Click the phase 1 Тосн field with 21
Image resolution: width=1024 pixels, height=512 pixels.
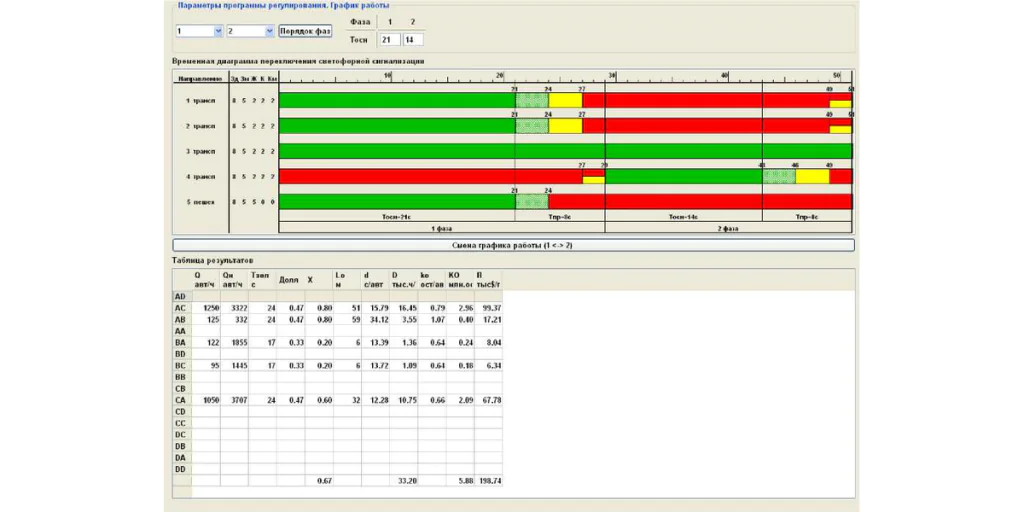[x=388, y=40]
